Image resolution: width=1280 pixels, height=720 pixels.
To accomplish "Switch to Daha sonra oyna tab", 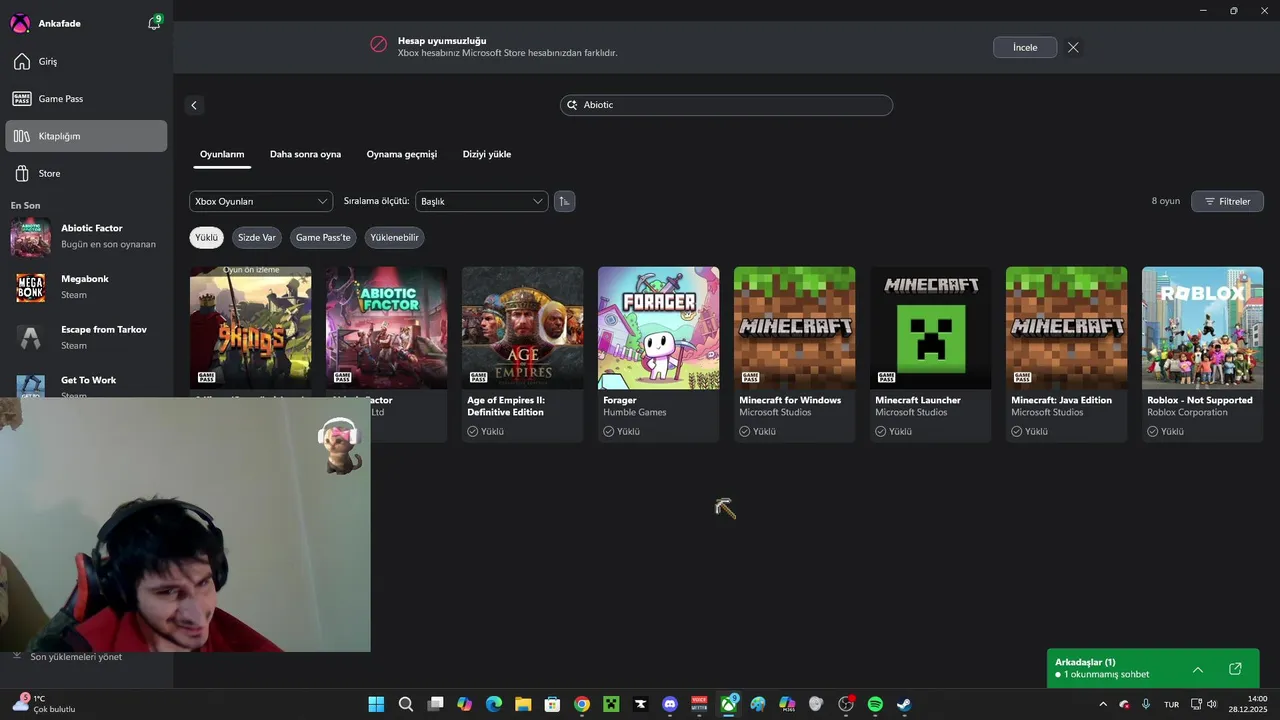I will [x=305, y=154].
